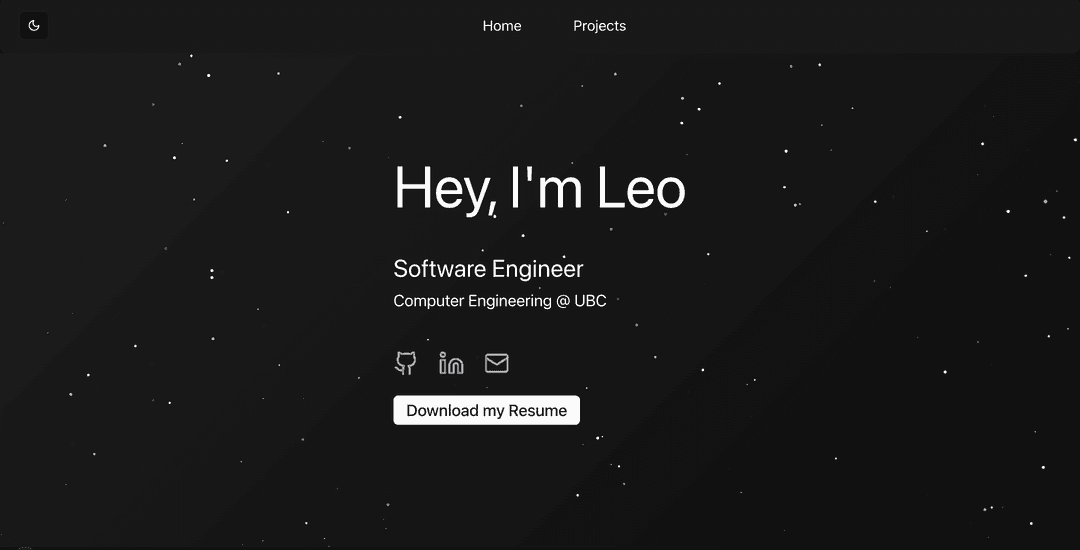Select the "Hey, I'm Leo" heading

click(x=539, y=189)
